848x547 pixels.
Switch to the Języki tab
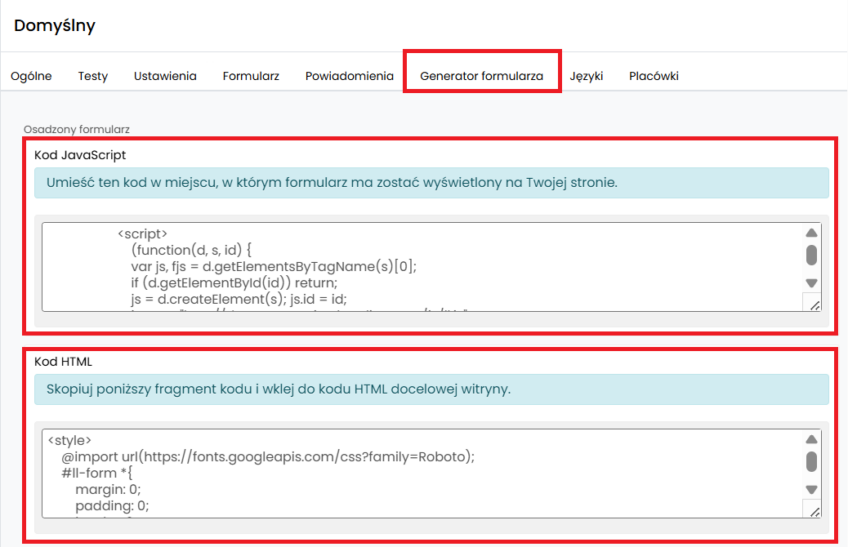[586, 76]
